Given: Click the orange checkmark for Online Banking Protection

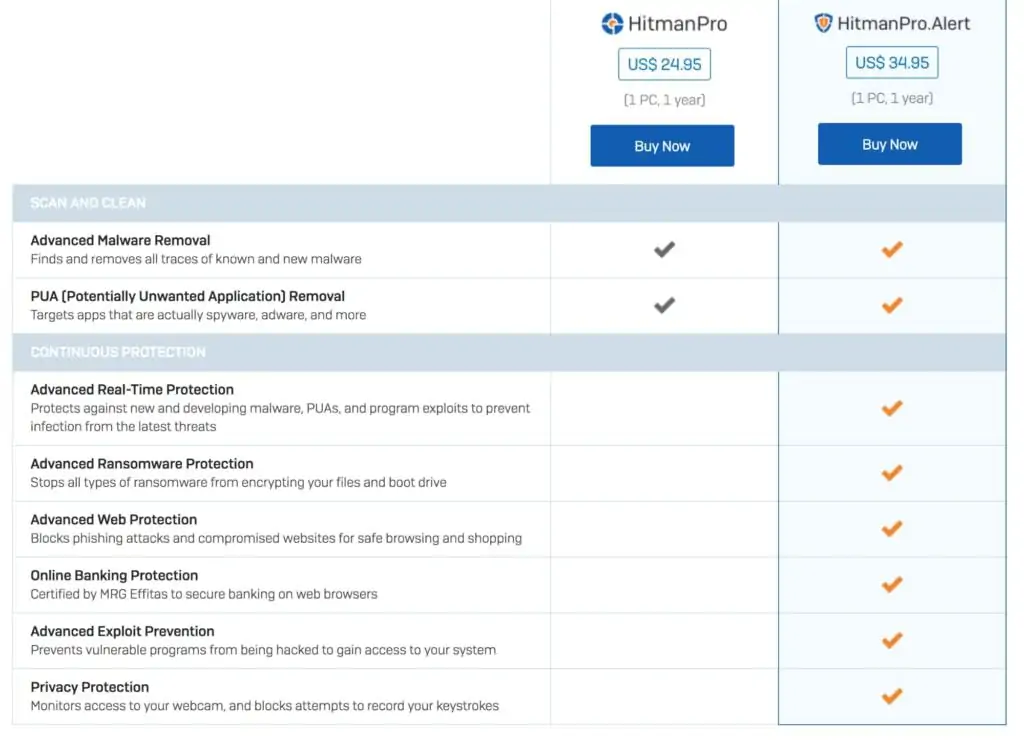Looking at the screenshot, I should (x=892, y=585).
